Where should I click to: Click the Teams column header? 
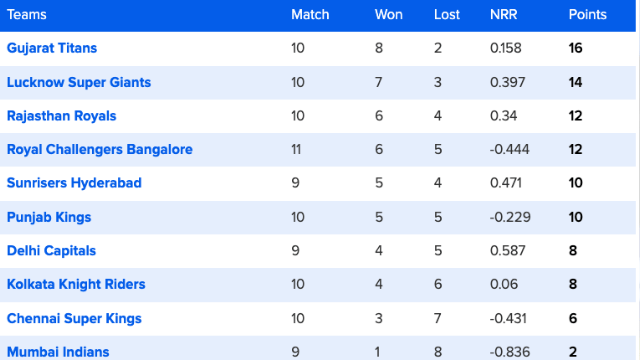click(27, 15)
